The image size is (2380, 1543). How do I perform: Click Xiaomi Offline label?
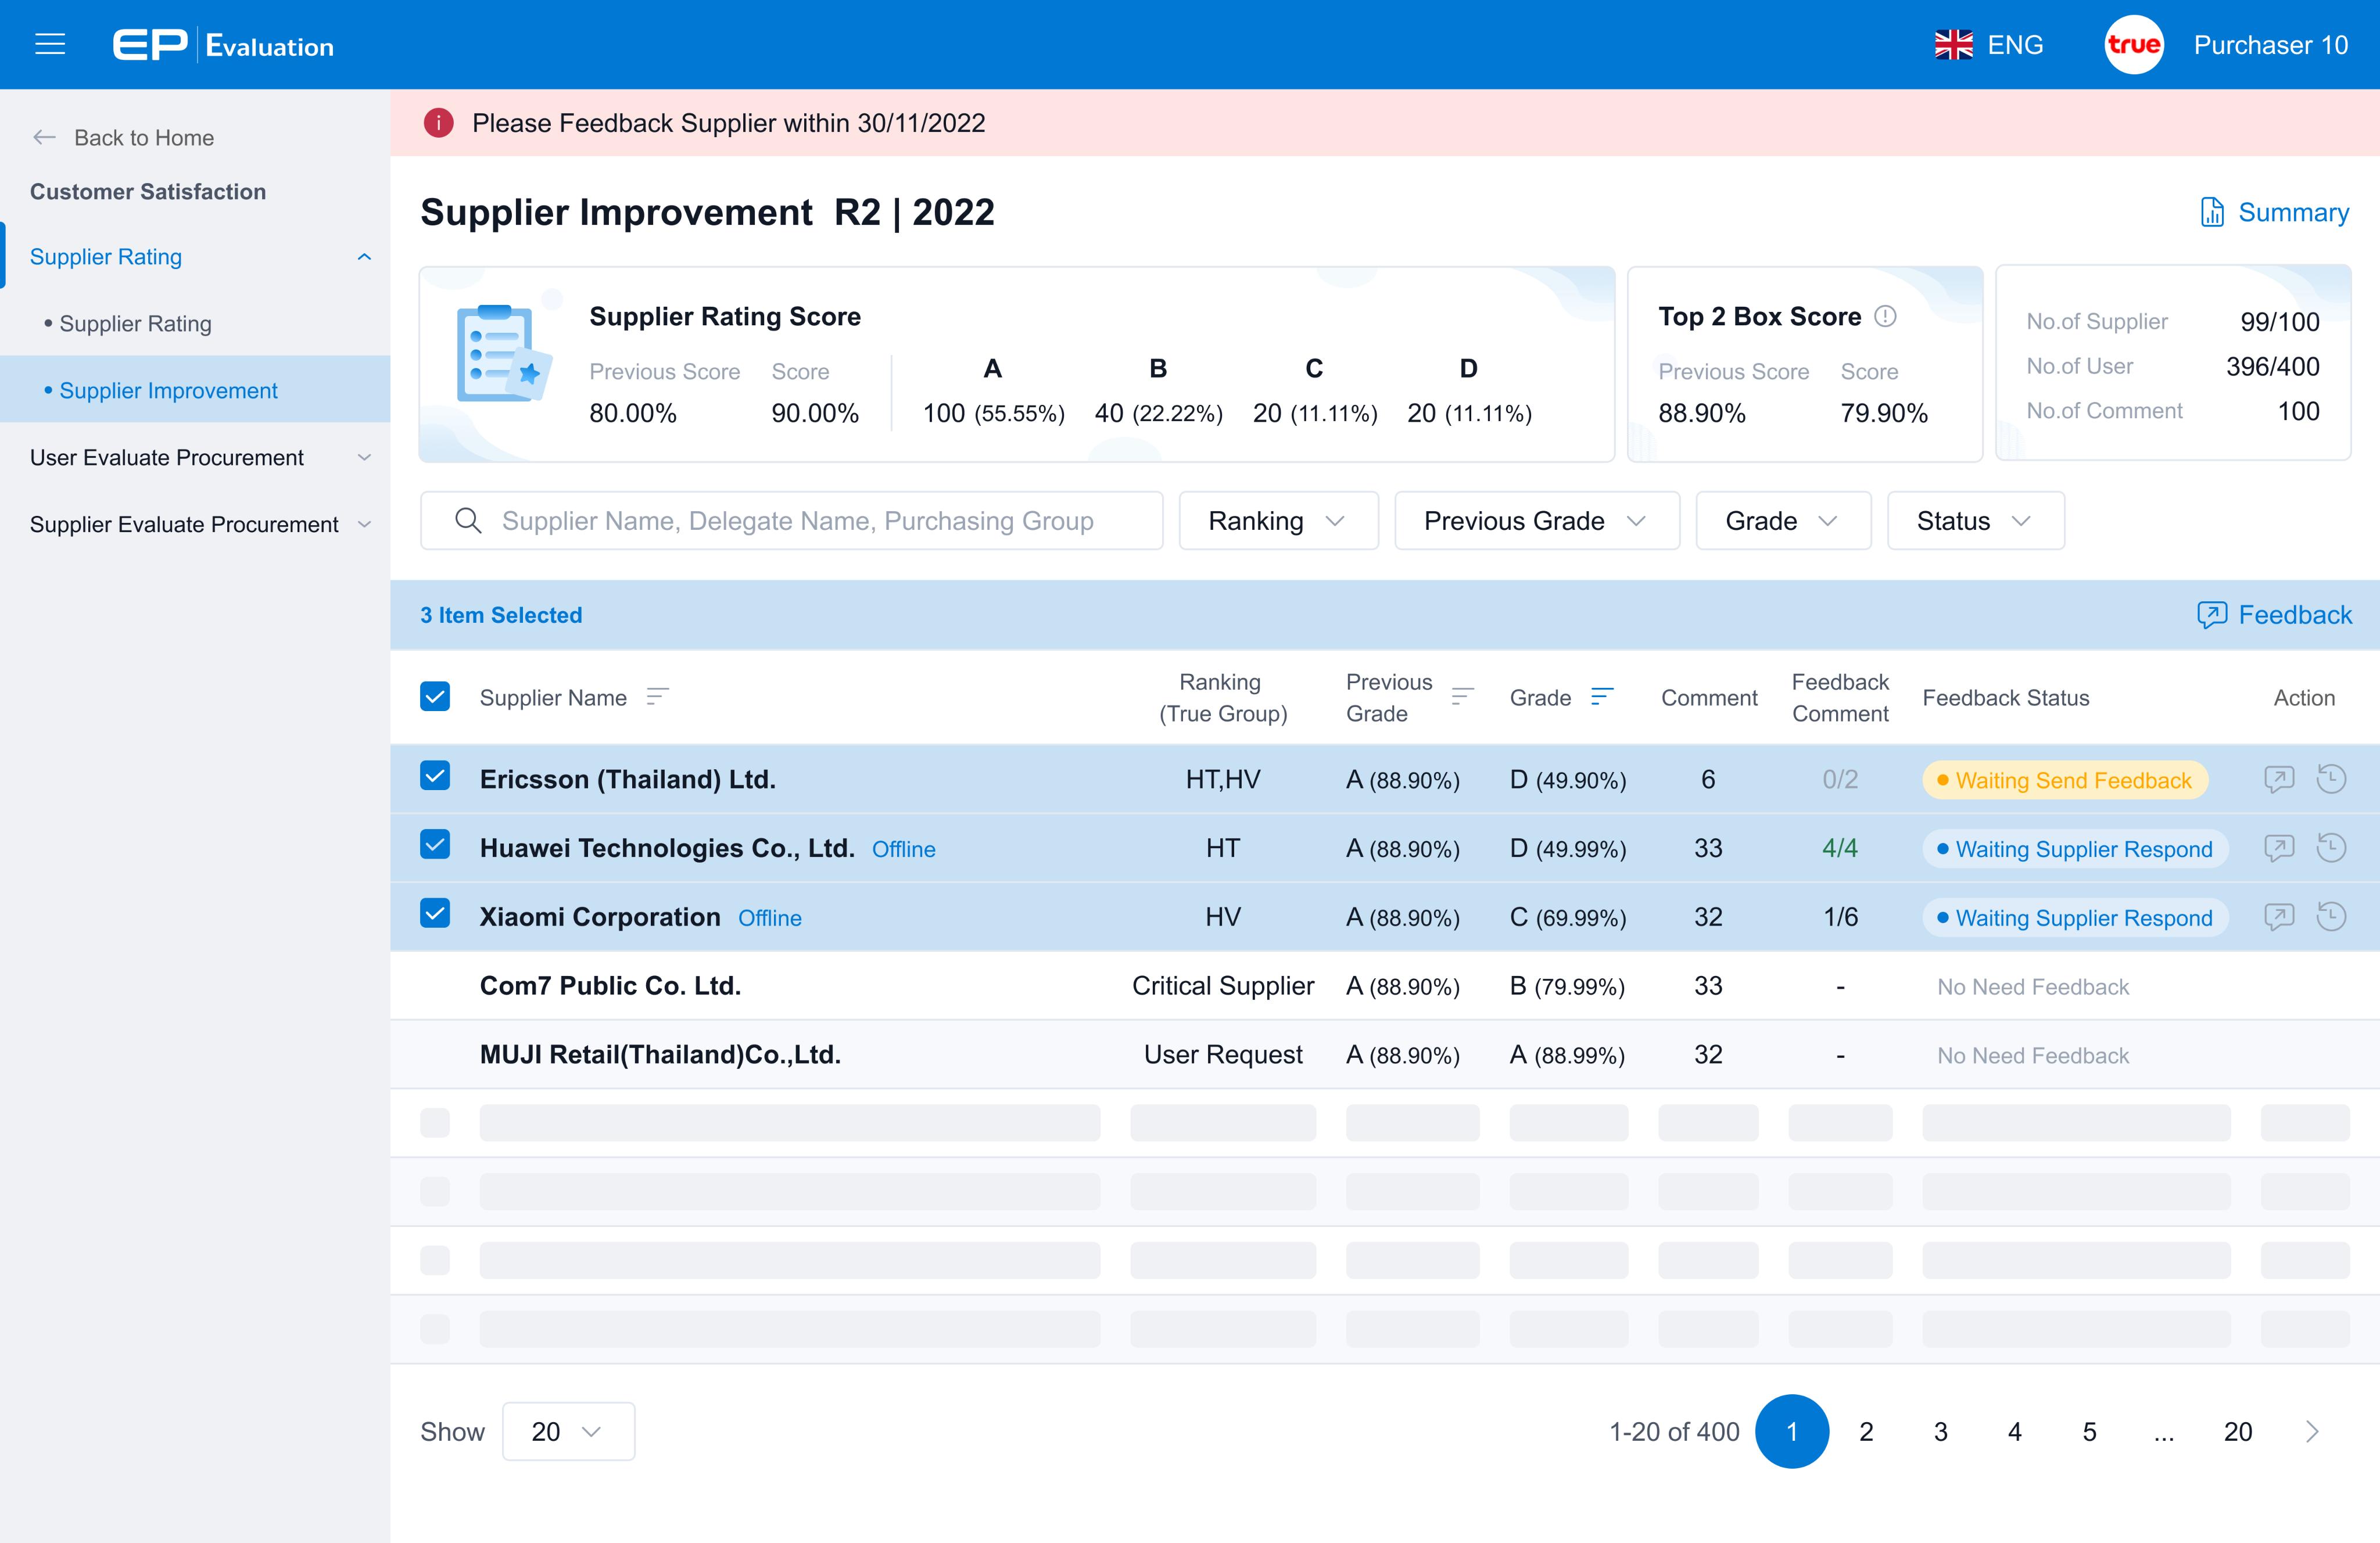[x=770, y=918]
